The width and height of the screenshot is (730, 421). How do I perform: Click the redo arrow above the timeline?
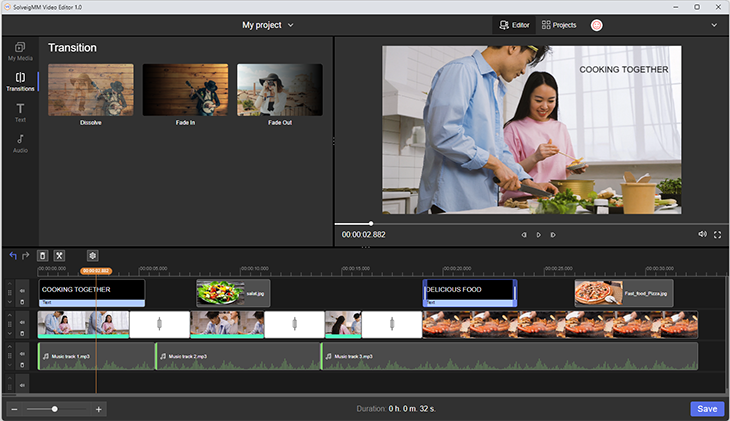click(25, 256)
